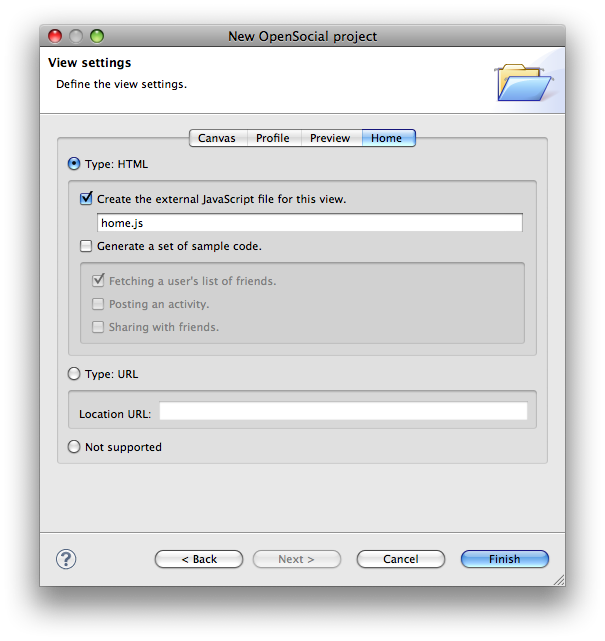Click the Location URL input field
The image size is (605, 641).
click(343, 411)
